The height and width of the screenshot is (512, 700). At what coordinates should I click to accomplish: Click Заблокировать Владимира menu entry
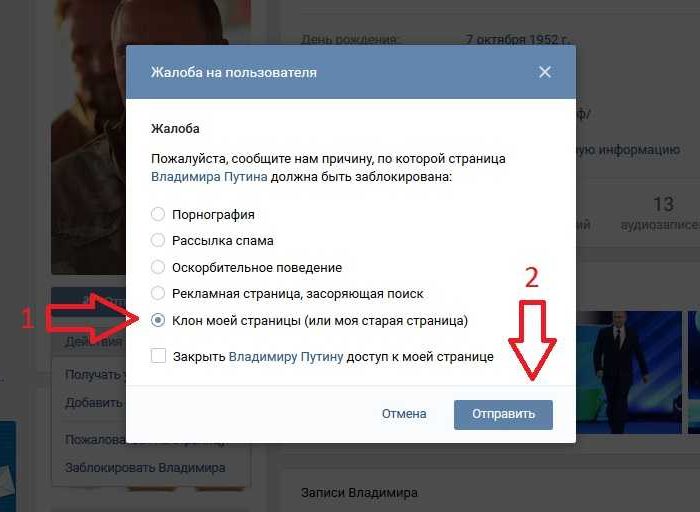(x=145, y=468)
